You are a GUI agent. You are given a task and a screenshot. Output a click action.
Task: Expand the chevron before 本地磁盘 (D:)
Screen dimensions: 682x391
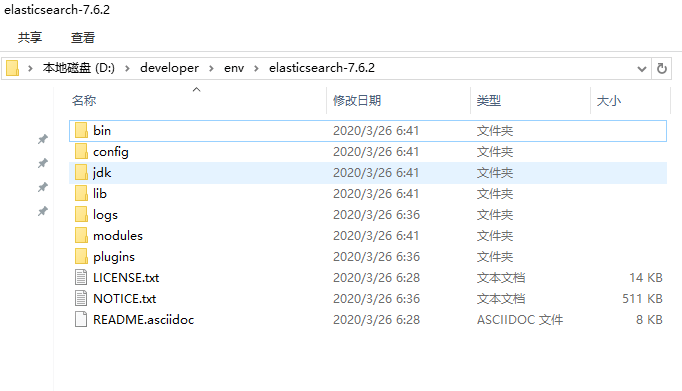tap(30, 68)
